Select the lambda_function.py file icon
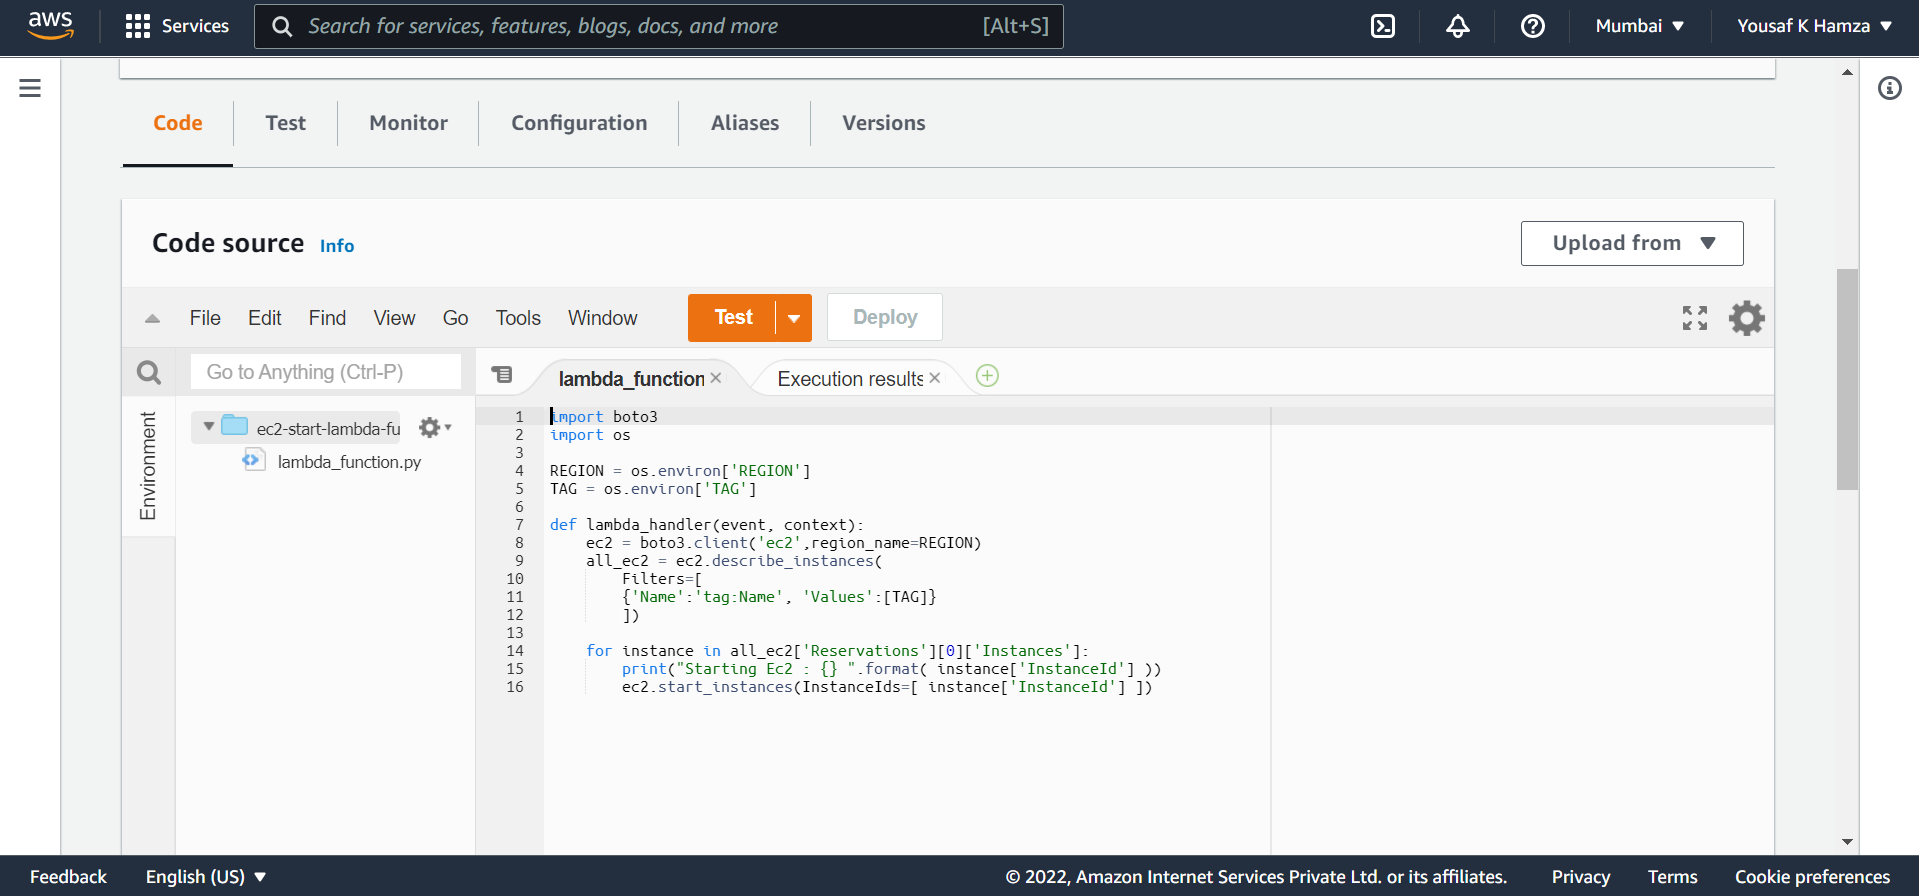The image size is (1919, 896). click(x=253, y=460)
